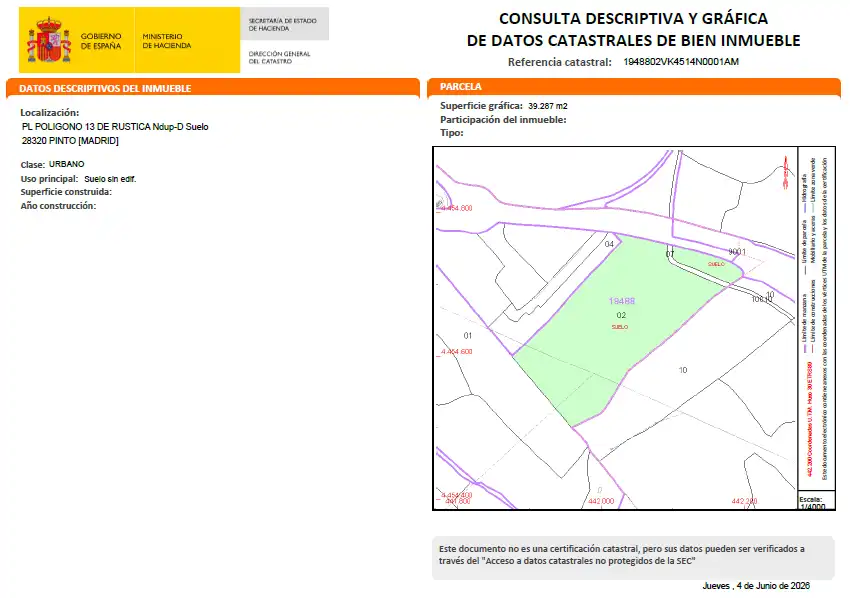Select the 'Suelo sin edif.' value
850x598 pixels.
[110, 179]
